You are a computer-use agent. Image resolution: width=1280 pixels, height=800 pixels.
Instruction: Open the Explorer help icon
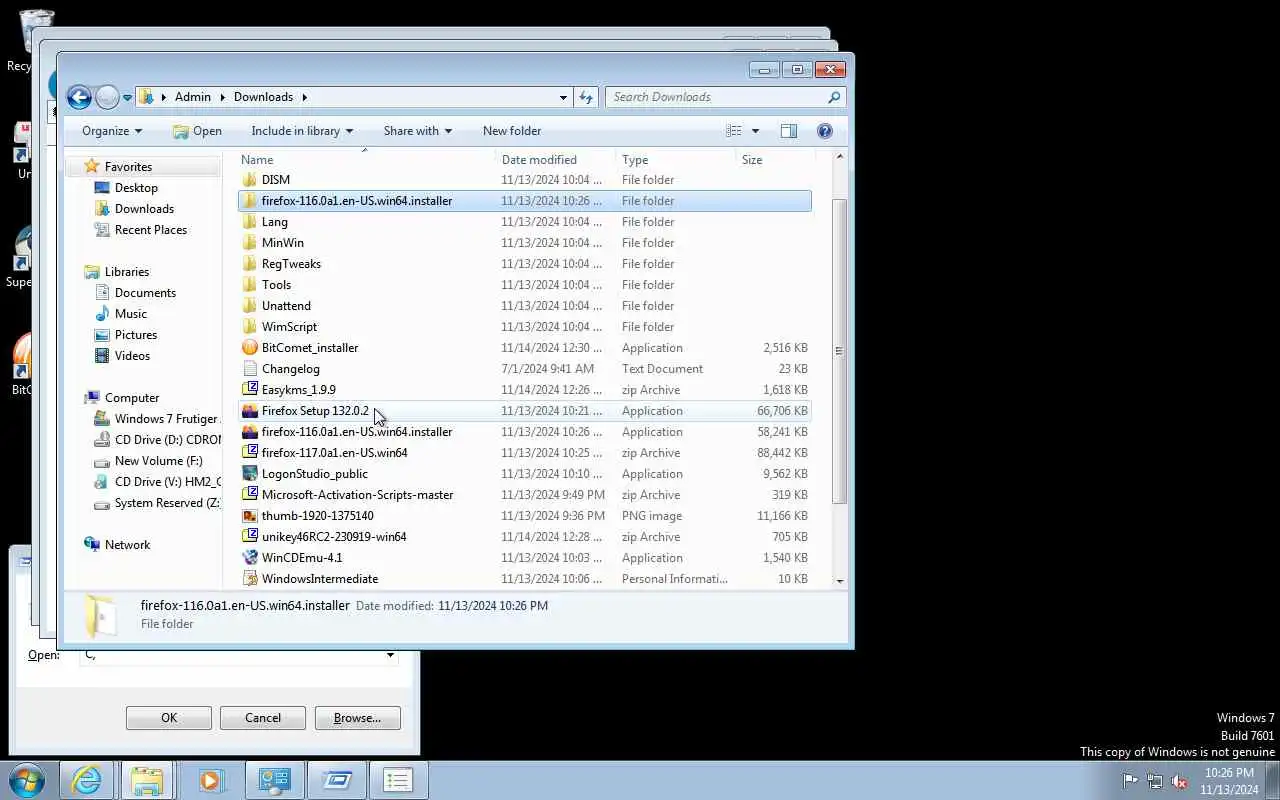click(x=825, y=131)
